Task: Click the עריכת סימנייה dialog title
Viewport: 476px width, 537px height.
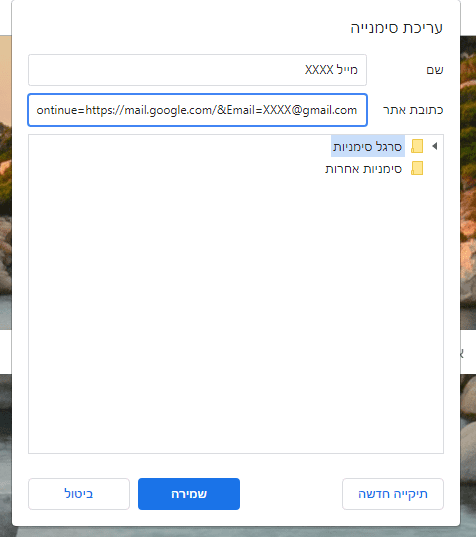Action: coord(396,27)
